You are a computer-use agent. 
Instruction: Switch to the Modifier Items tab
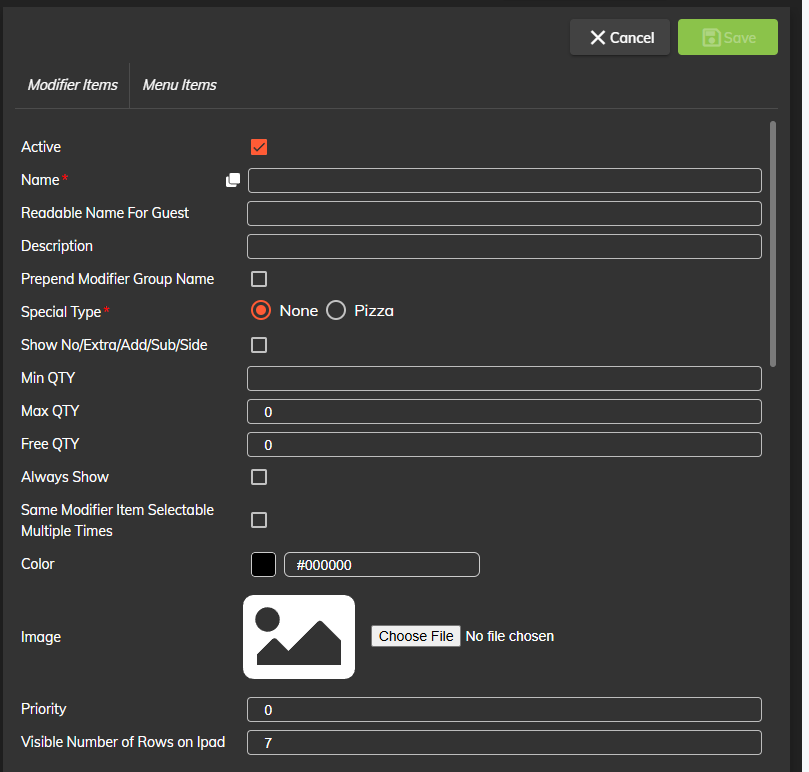pyautogui.click(x=72, y=85)
